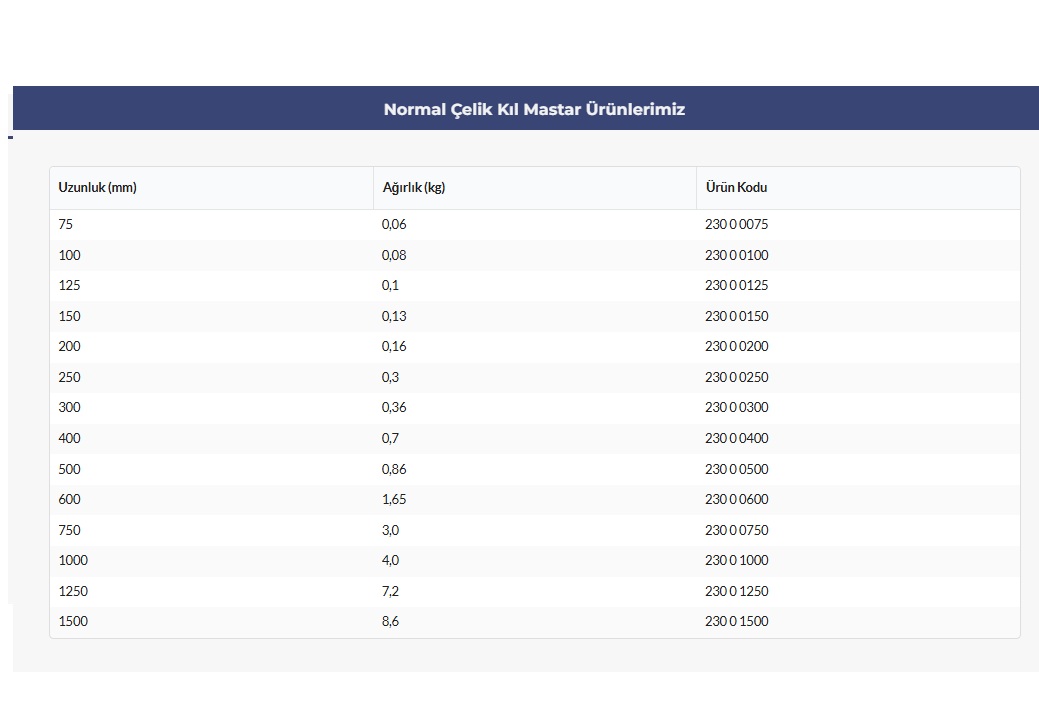Select product code 230 0 0750
The width and height of the screenshot is (1039, 710).
[736, 530]
